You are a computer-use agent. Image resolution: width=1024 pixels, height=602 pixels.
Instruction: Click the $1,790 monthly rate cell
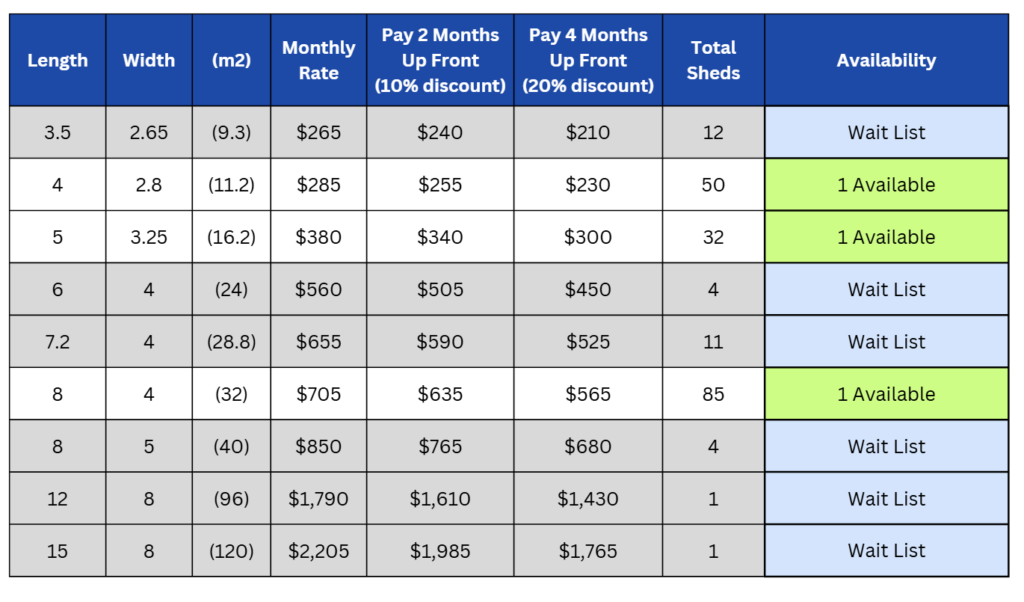(318, 499)
